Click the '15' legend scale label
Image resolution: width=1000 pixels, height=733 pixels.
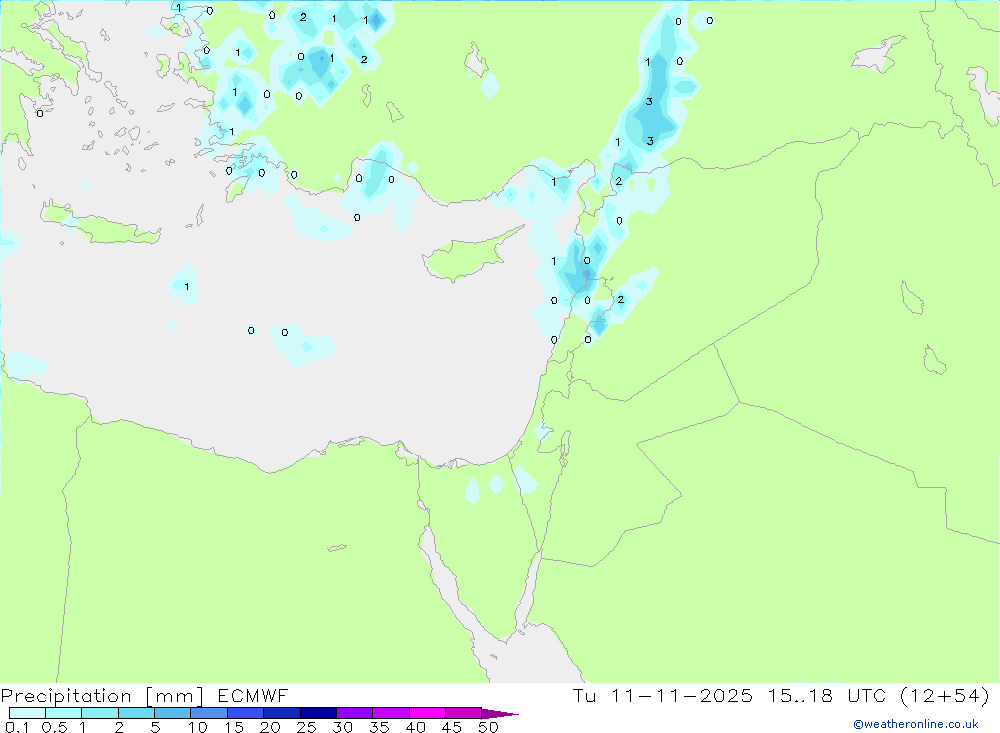234,727
